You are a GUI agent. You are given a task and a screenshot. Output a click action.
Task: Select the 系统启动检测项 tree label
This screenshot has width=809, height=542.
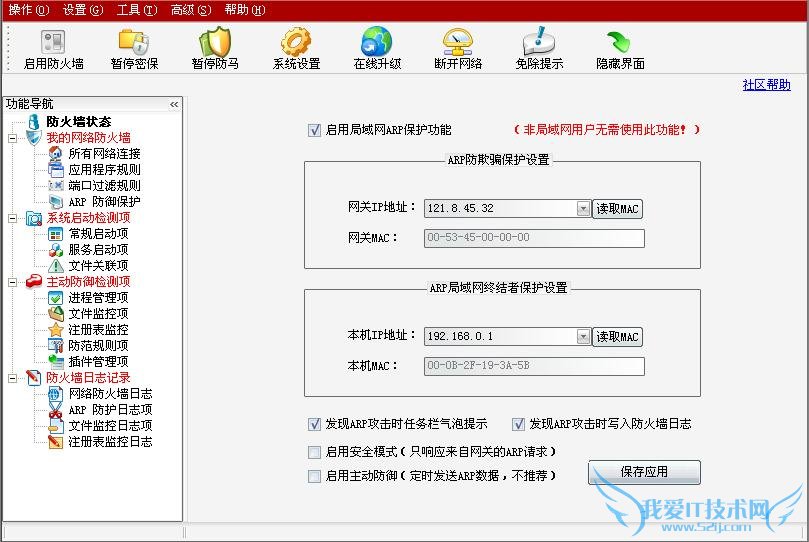pyautogui.click(x=88, y=218)
